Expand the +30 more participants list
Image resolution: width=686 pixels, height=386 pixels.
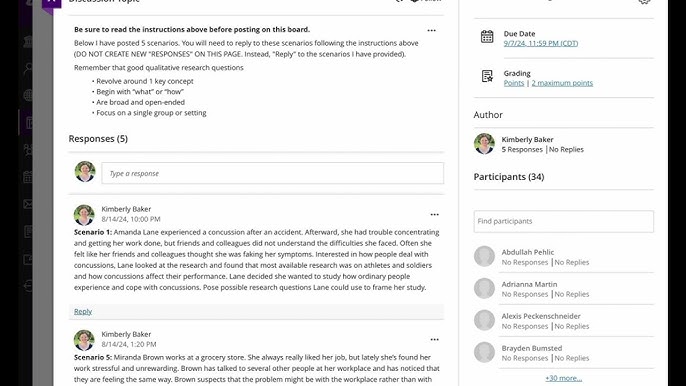click(564, 378)
